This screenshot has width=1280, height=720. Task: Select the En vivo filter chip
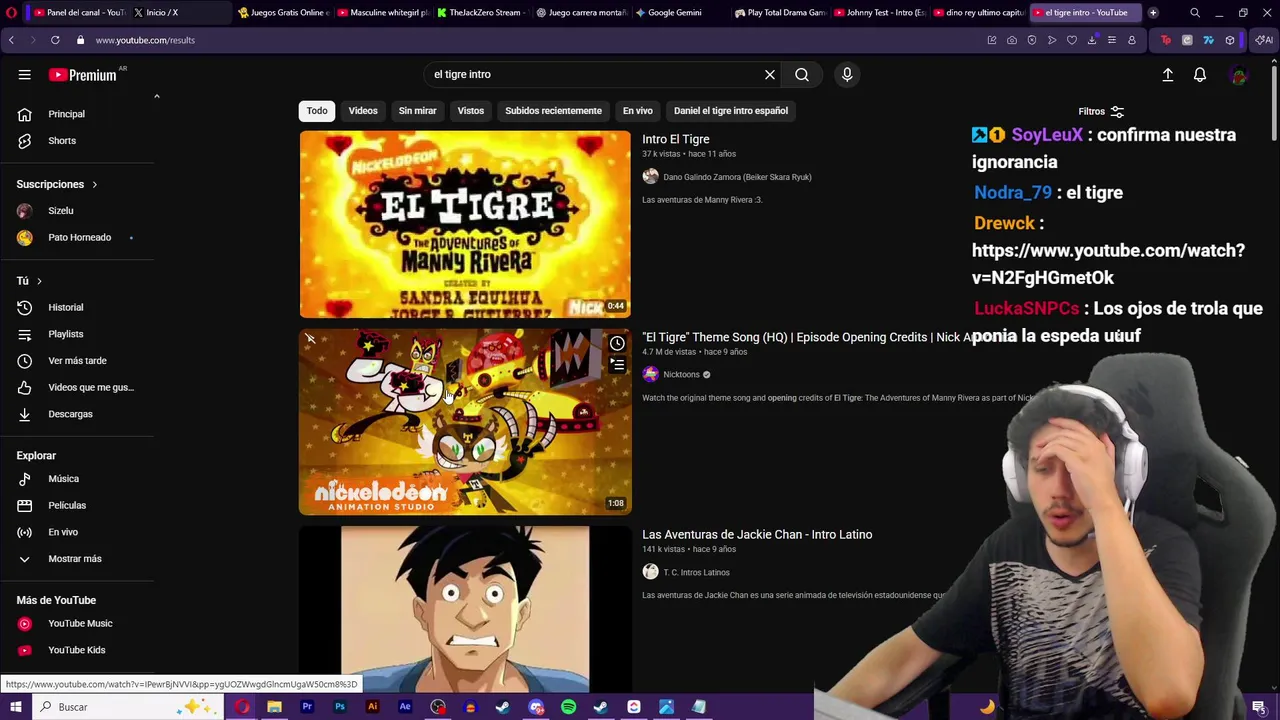click(x=638, y=111)
